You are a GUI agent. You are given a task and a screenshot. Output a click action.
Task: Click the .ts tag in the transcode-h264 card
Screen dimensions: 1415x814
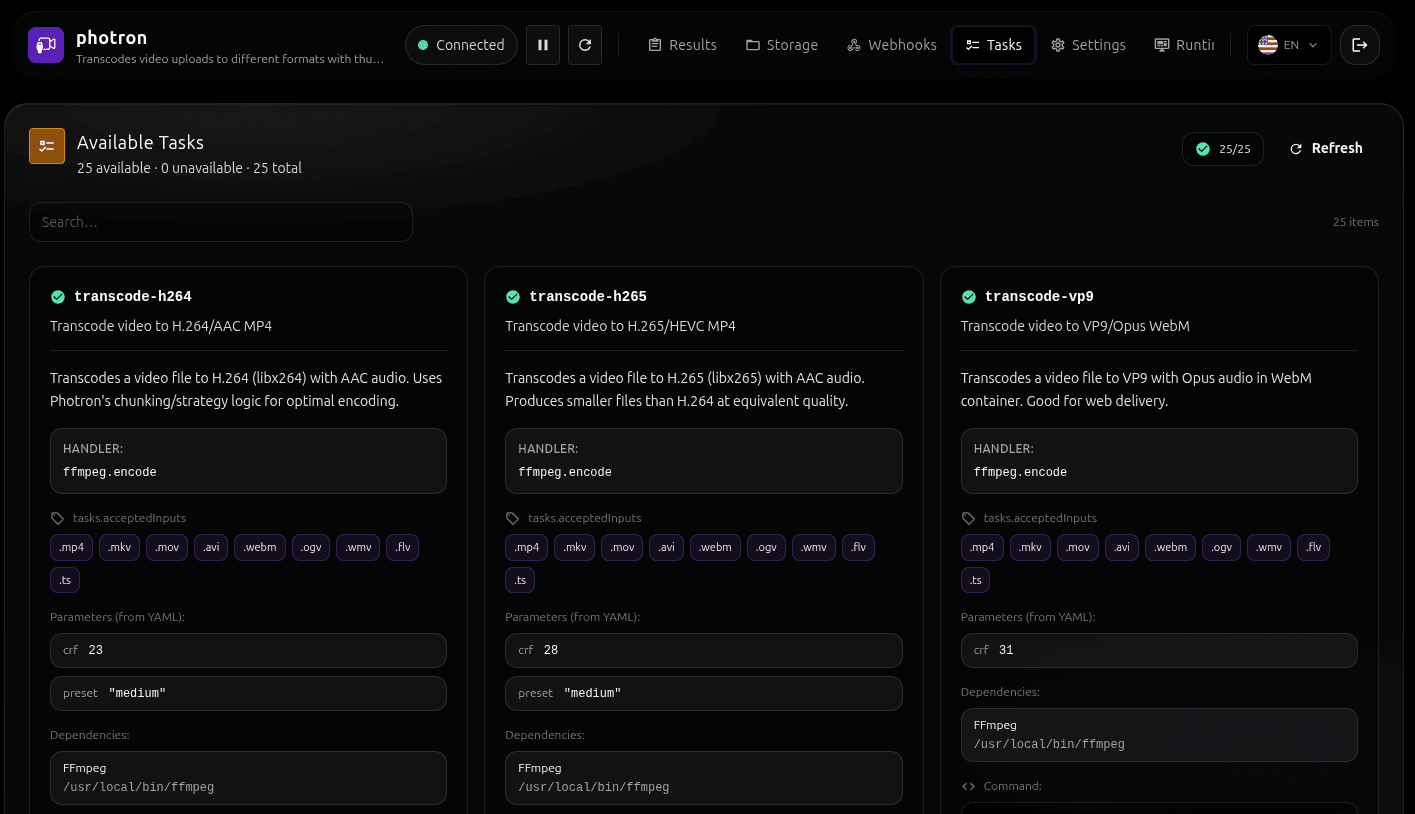tap(65, 580)
